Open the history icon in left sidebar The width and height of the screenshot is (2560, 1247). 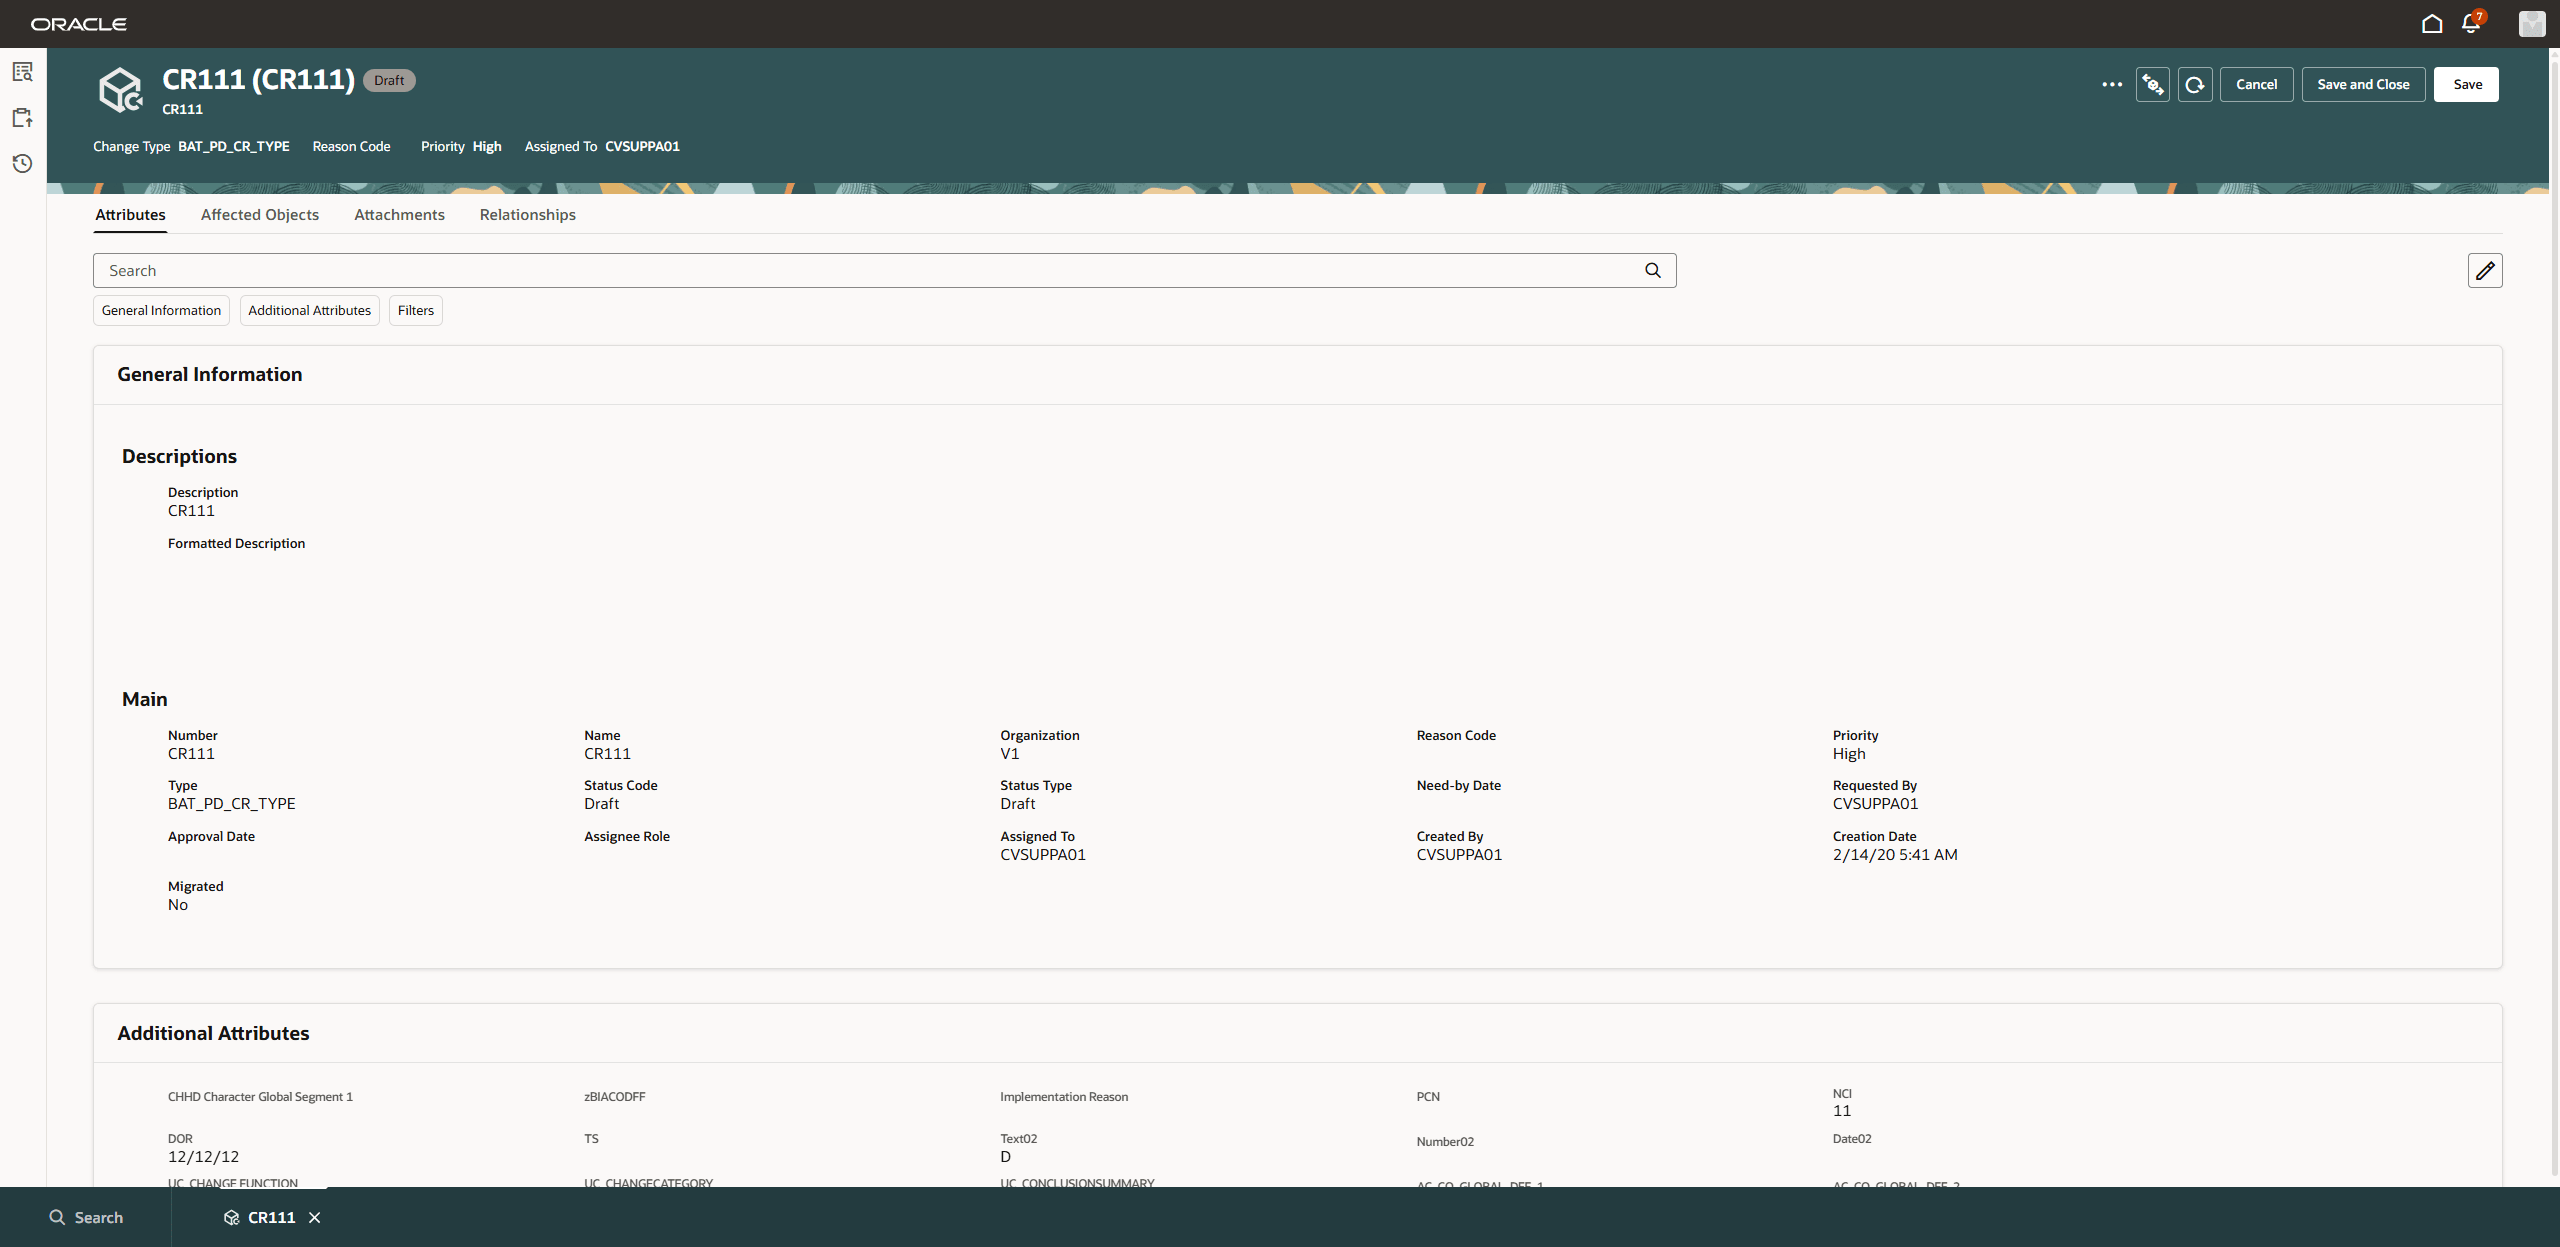[x=22, y=163]
